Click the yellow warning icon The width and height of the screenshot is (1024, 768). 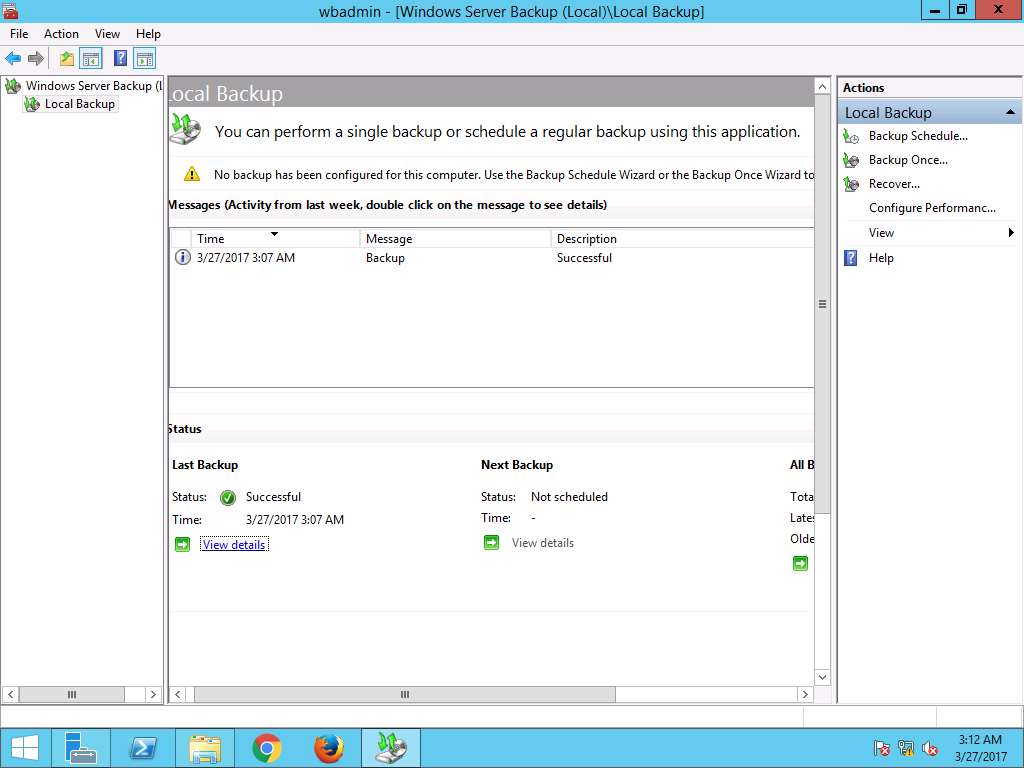(x=191, y=174)
